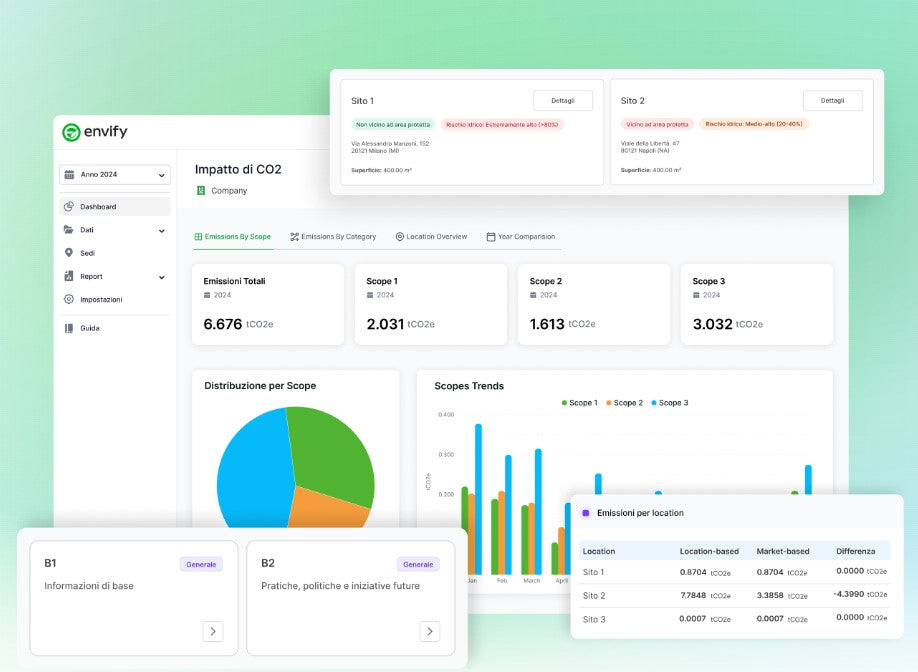The width and height of the screenshot is (918, 672).
Task: Expand the Dati sidebar menu
Action: 115,230
